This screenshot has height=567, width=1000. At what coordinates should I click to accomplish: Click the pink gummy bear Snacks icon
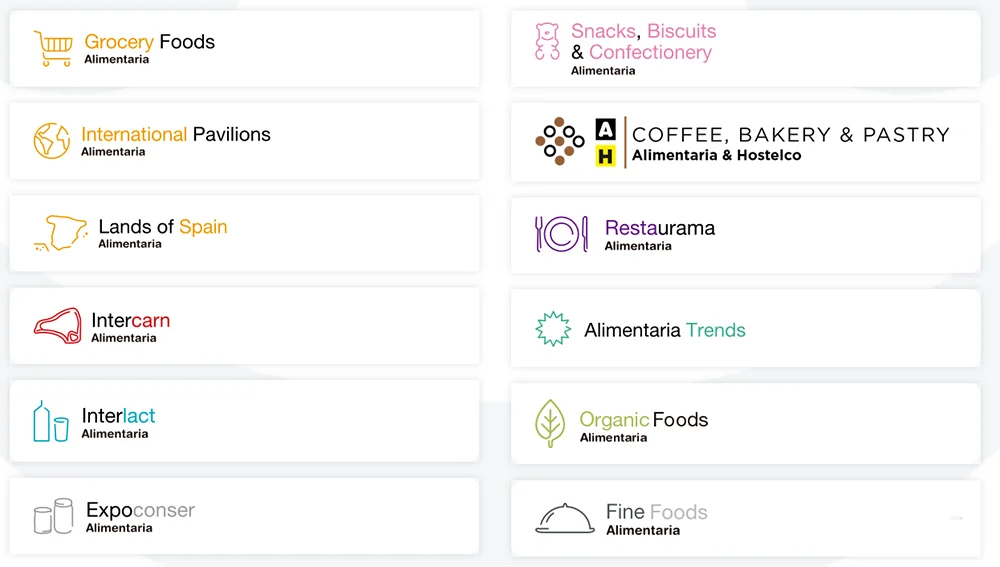[547, 41]
